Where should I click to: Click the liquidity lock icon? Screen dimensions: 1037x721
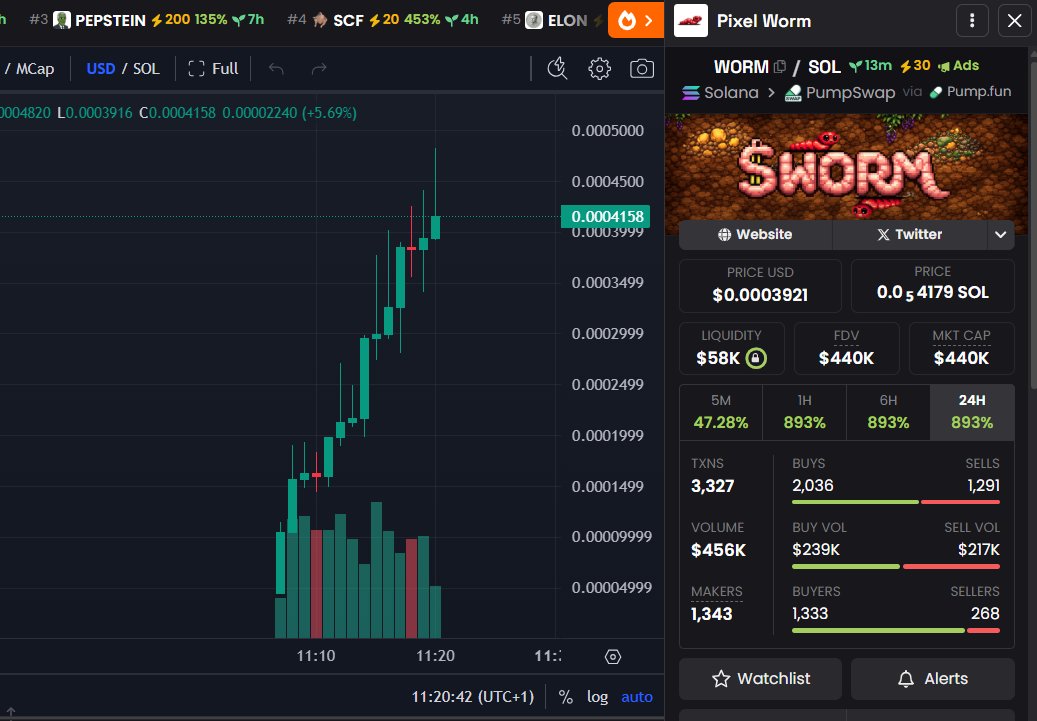pyautogui.click(x=756, y=358)
